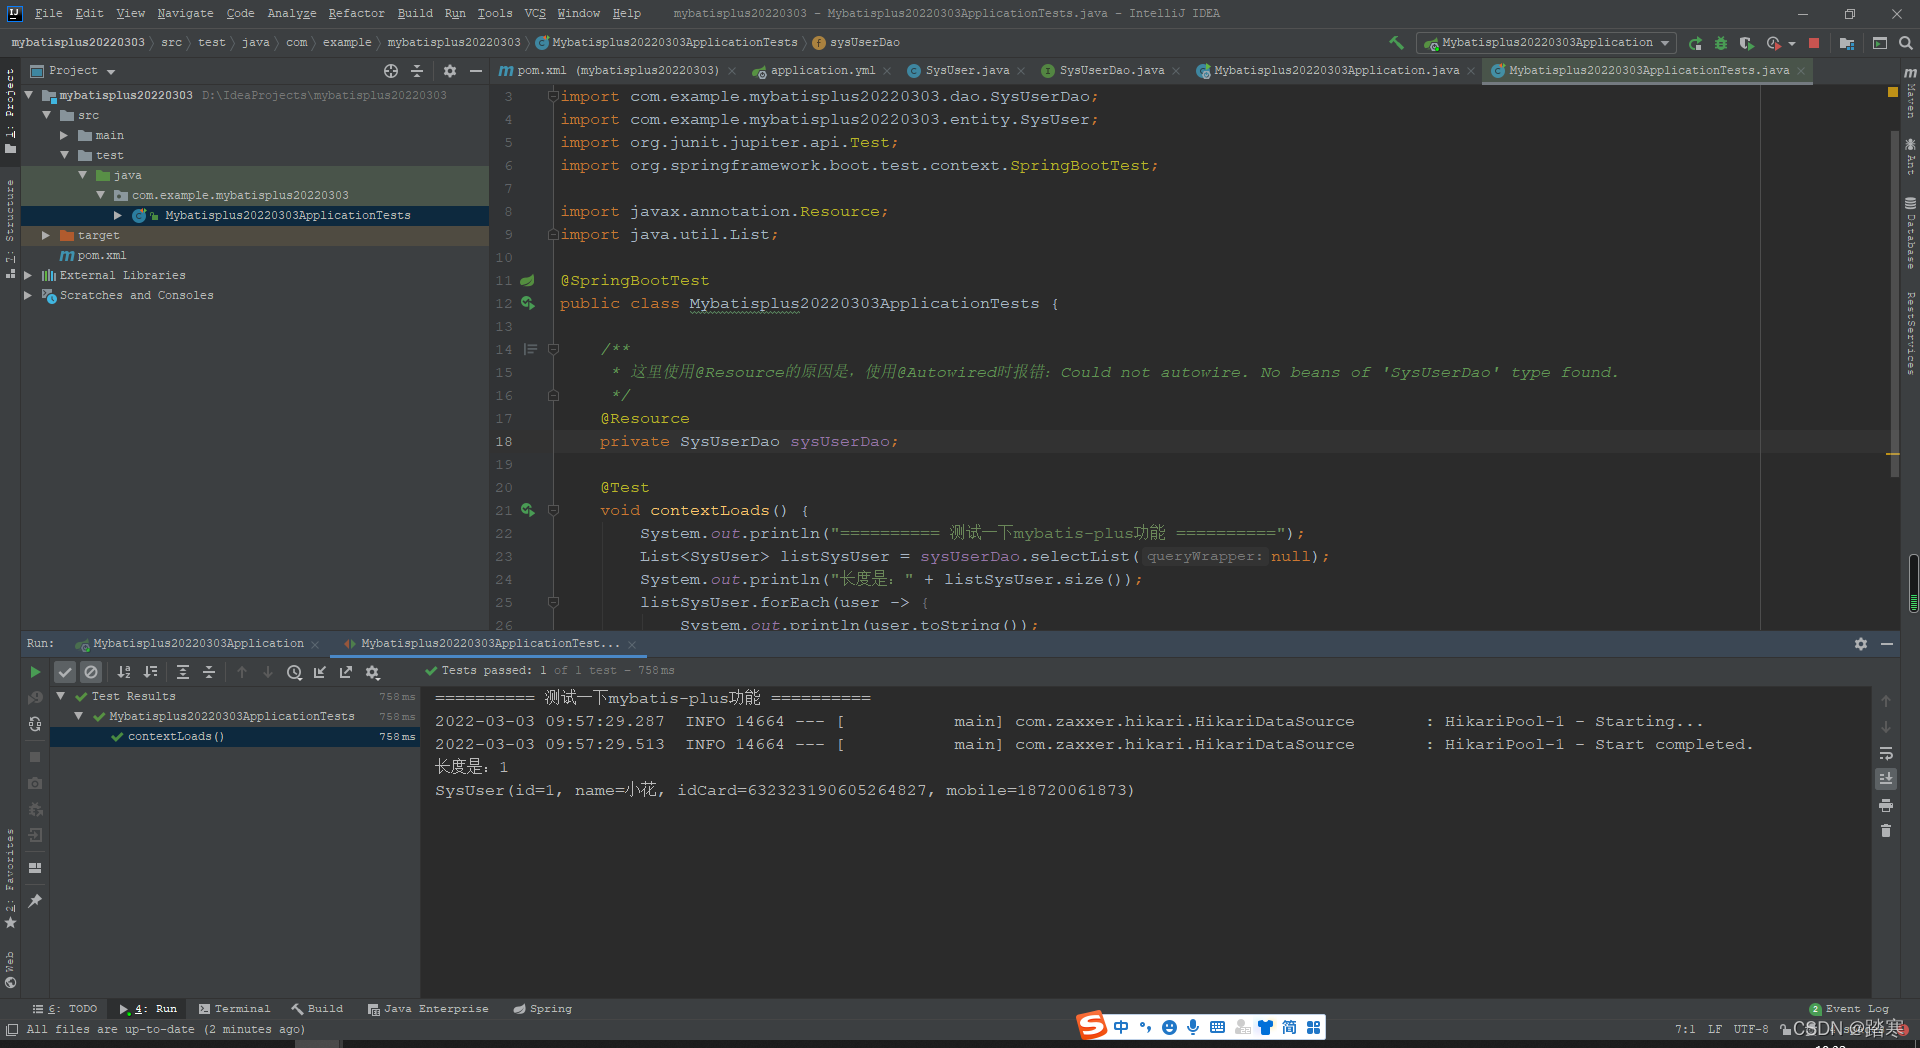
Task: Click the Run Anything icon beside search
Action: (x=1880, y=43)
